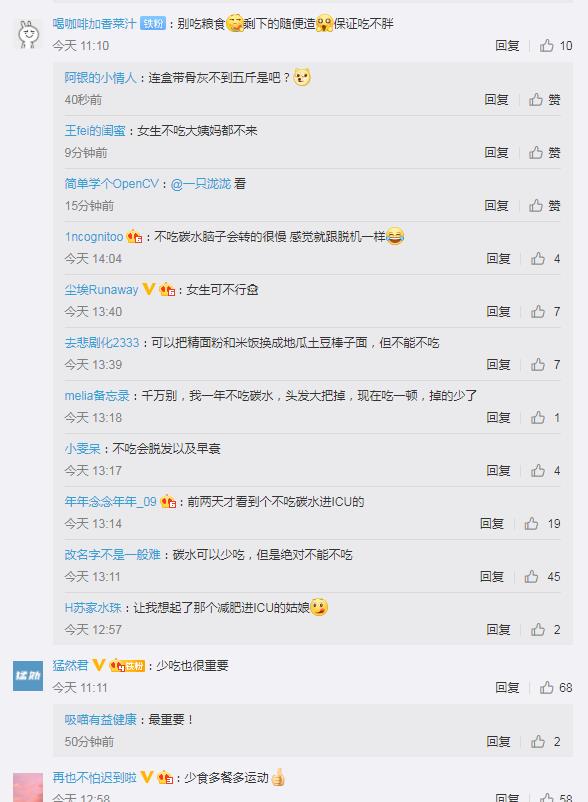
Task: Open 简单学个OpenCV's profile link
Action: coord(111,184)
